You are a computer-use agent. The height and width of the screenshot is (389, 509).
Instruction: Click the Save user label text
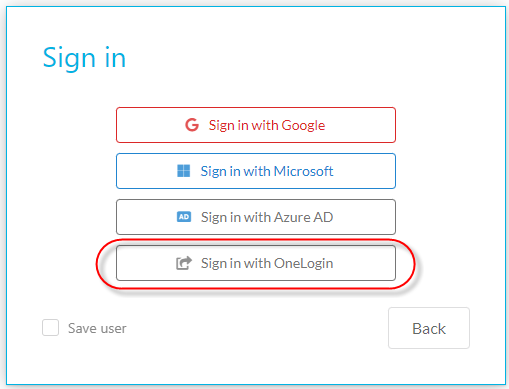click(97, 328)
